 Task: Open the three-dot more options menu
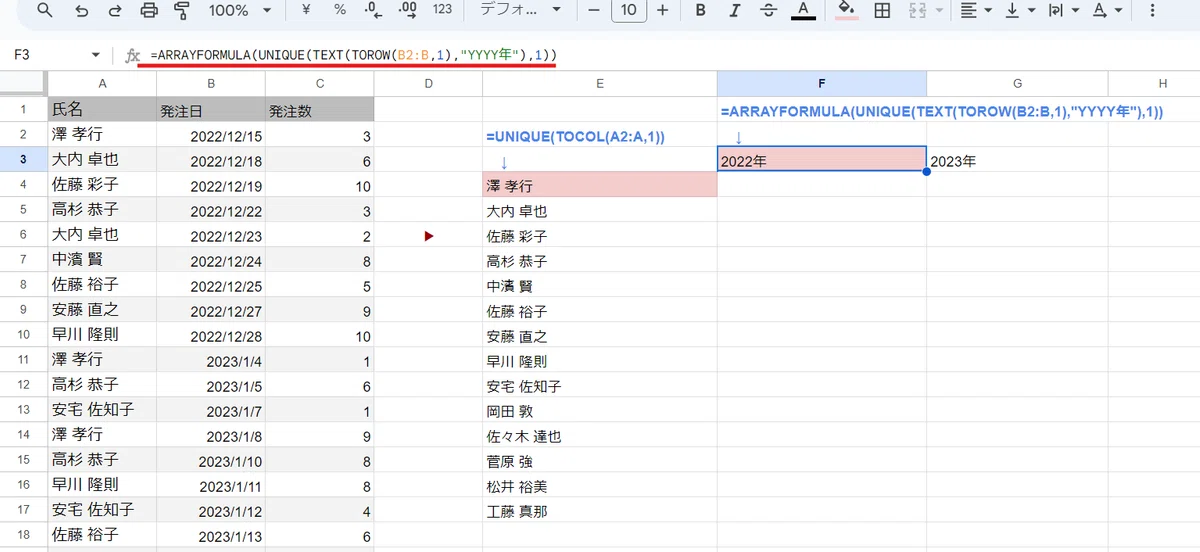tap(1153, 11)
